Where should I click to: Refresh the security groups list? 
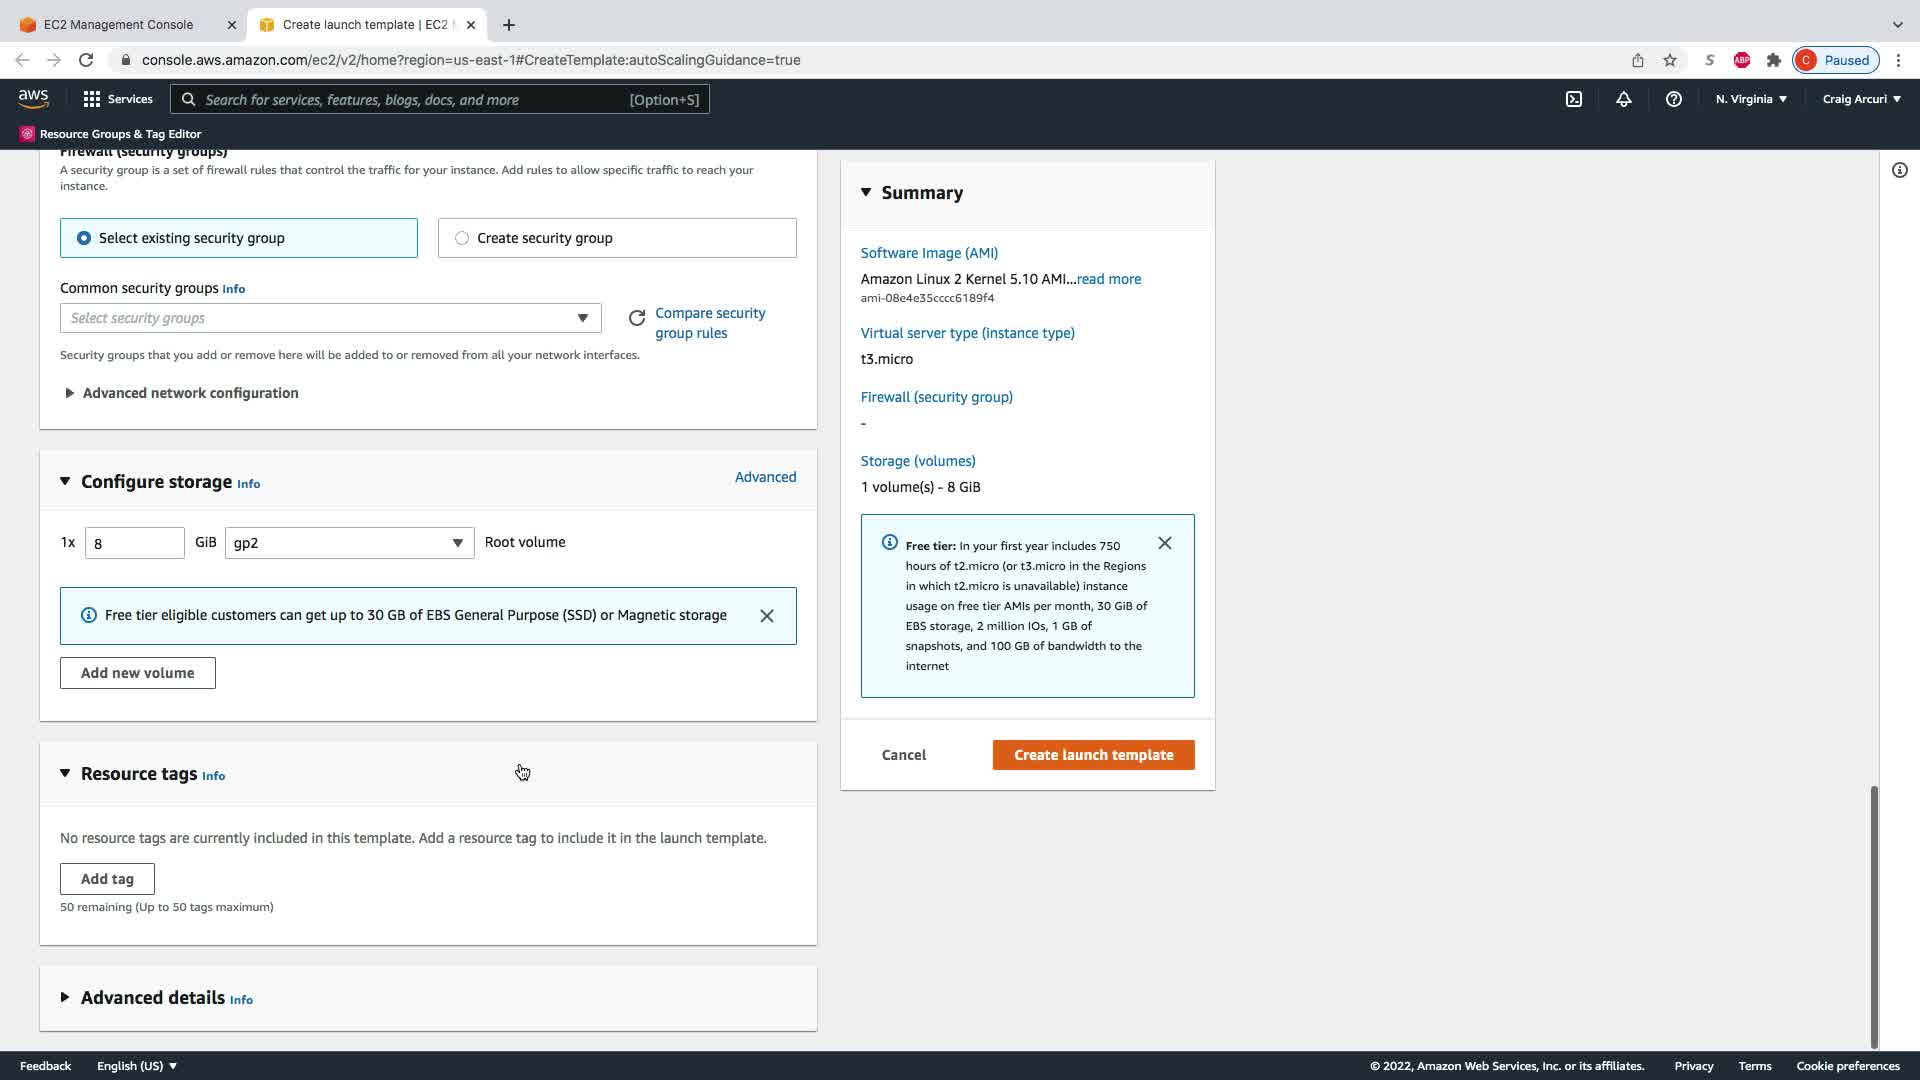click(x=637, y=318)
